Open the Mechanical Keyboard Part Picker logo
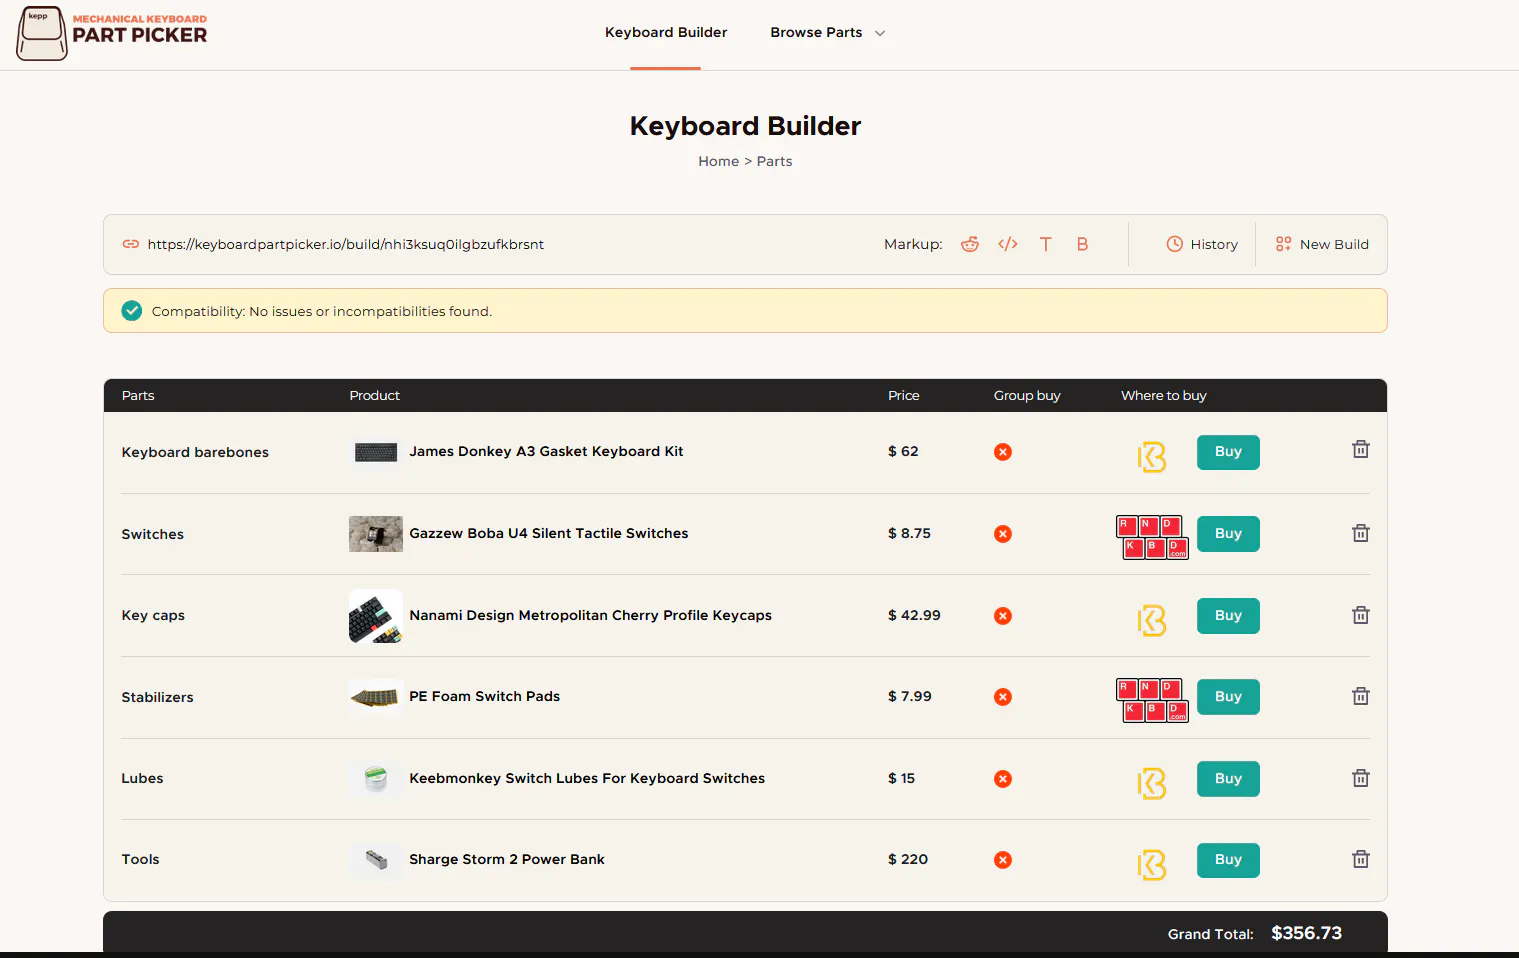1519x958 pixels. (112, 33)
